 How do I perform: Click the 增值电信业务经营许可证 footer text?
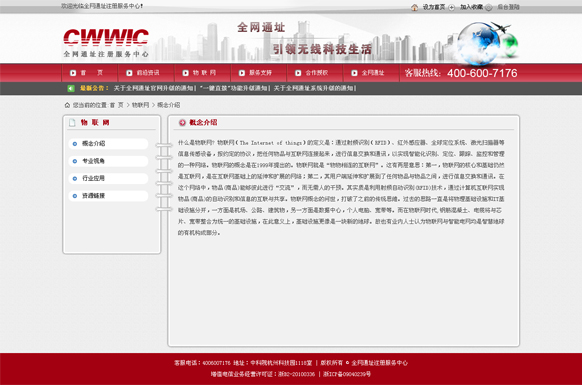263,374
